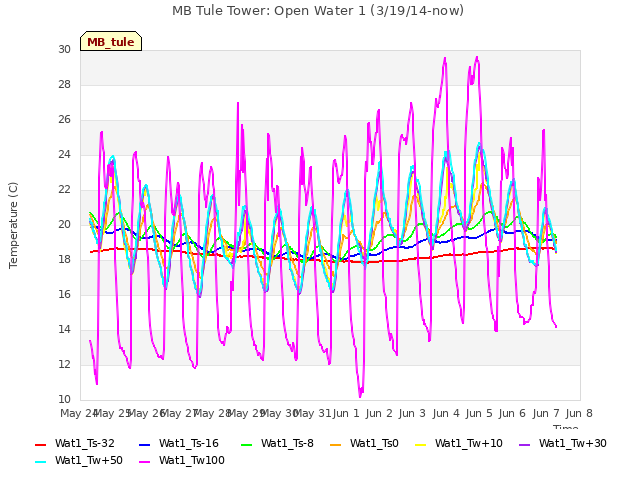Click the Jun 6 x-axis date label
Viewport: 640px width, 480px height.
click(x=512, y=413)
